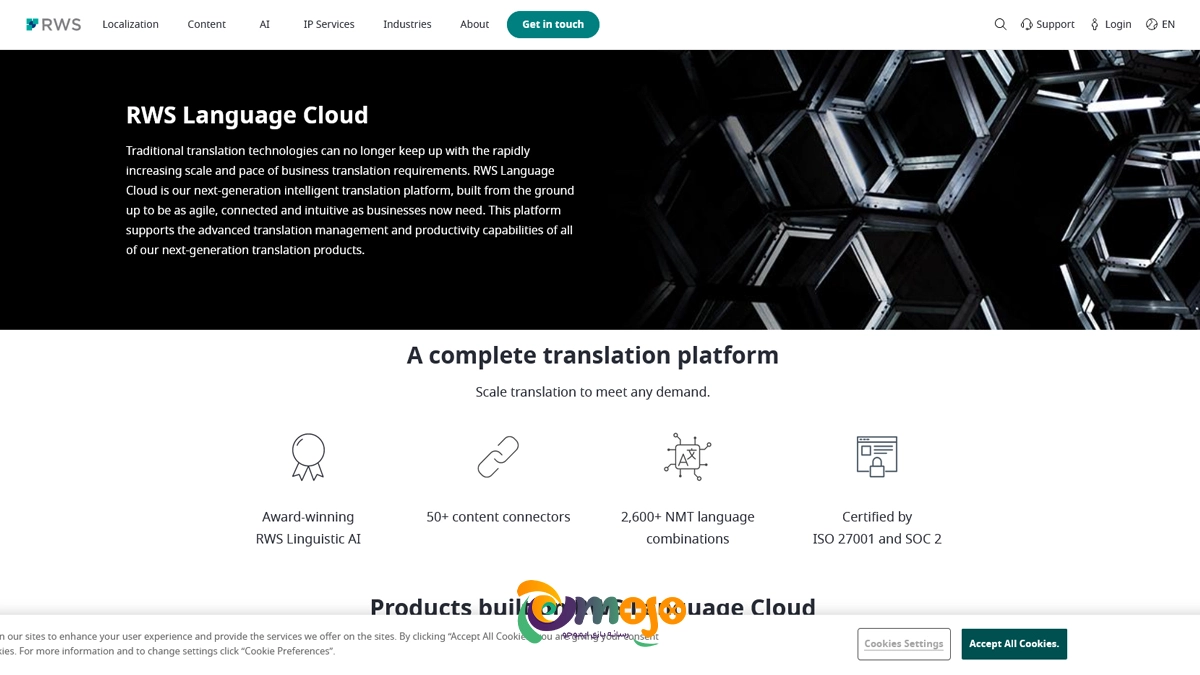Viewport: 1200px width, 675px height.
Task: Click "2,600+ NMT language combinations" text
Action: pyautogui.click(x=688, y=528)
